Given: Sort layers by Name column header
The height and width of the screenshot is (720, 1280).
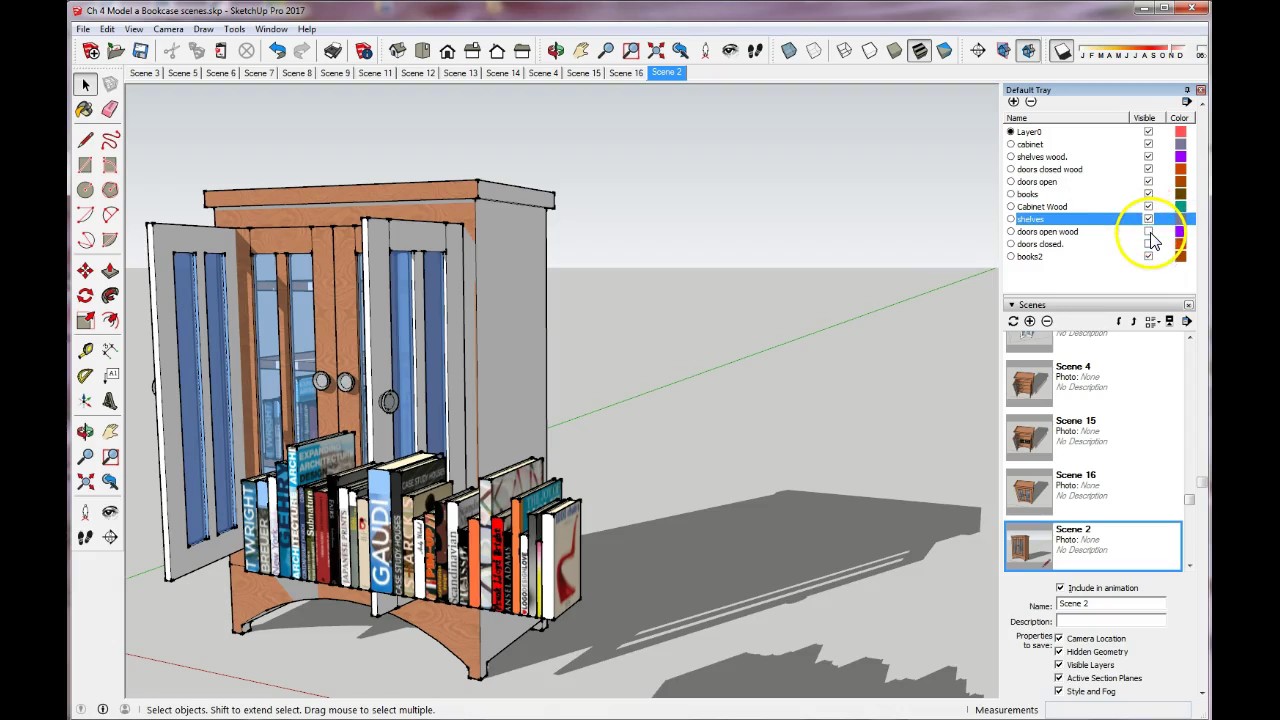Looking at the screenshot, I should tap(1066, 118).
